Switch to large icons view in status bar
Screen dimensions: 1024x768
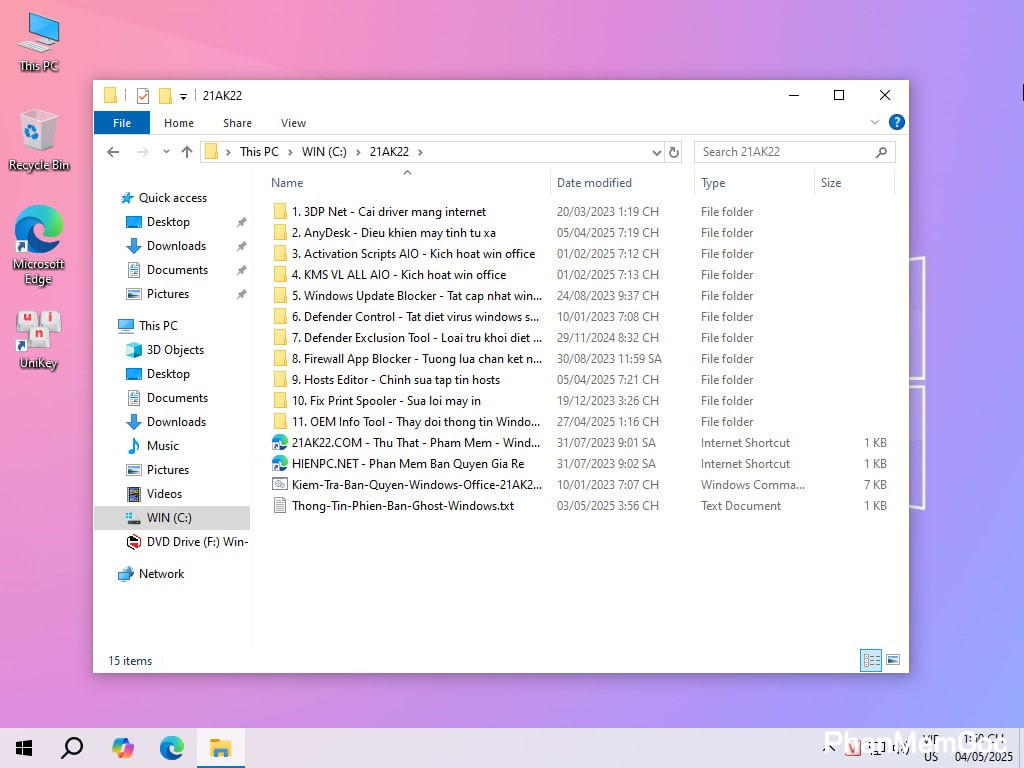tap(893, 660)
